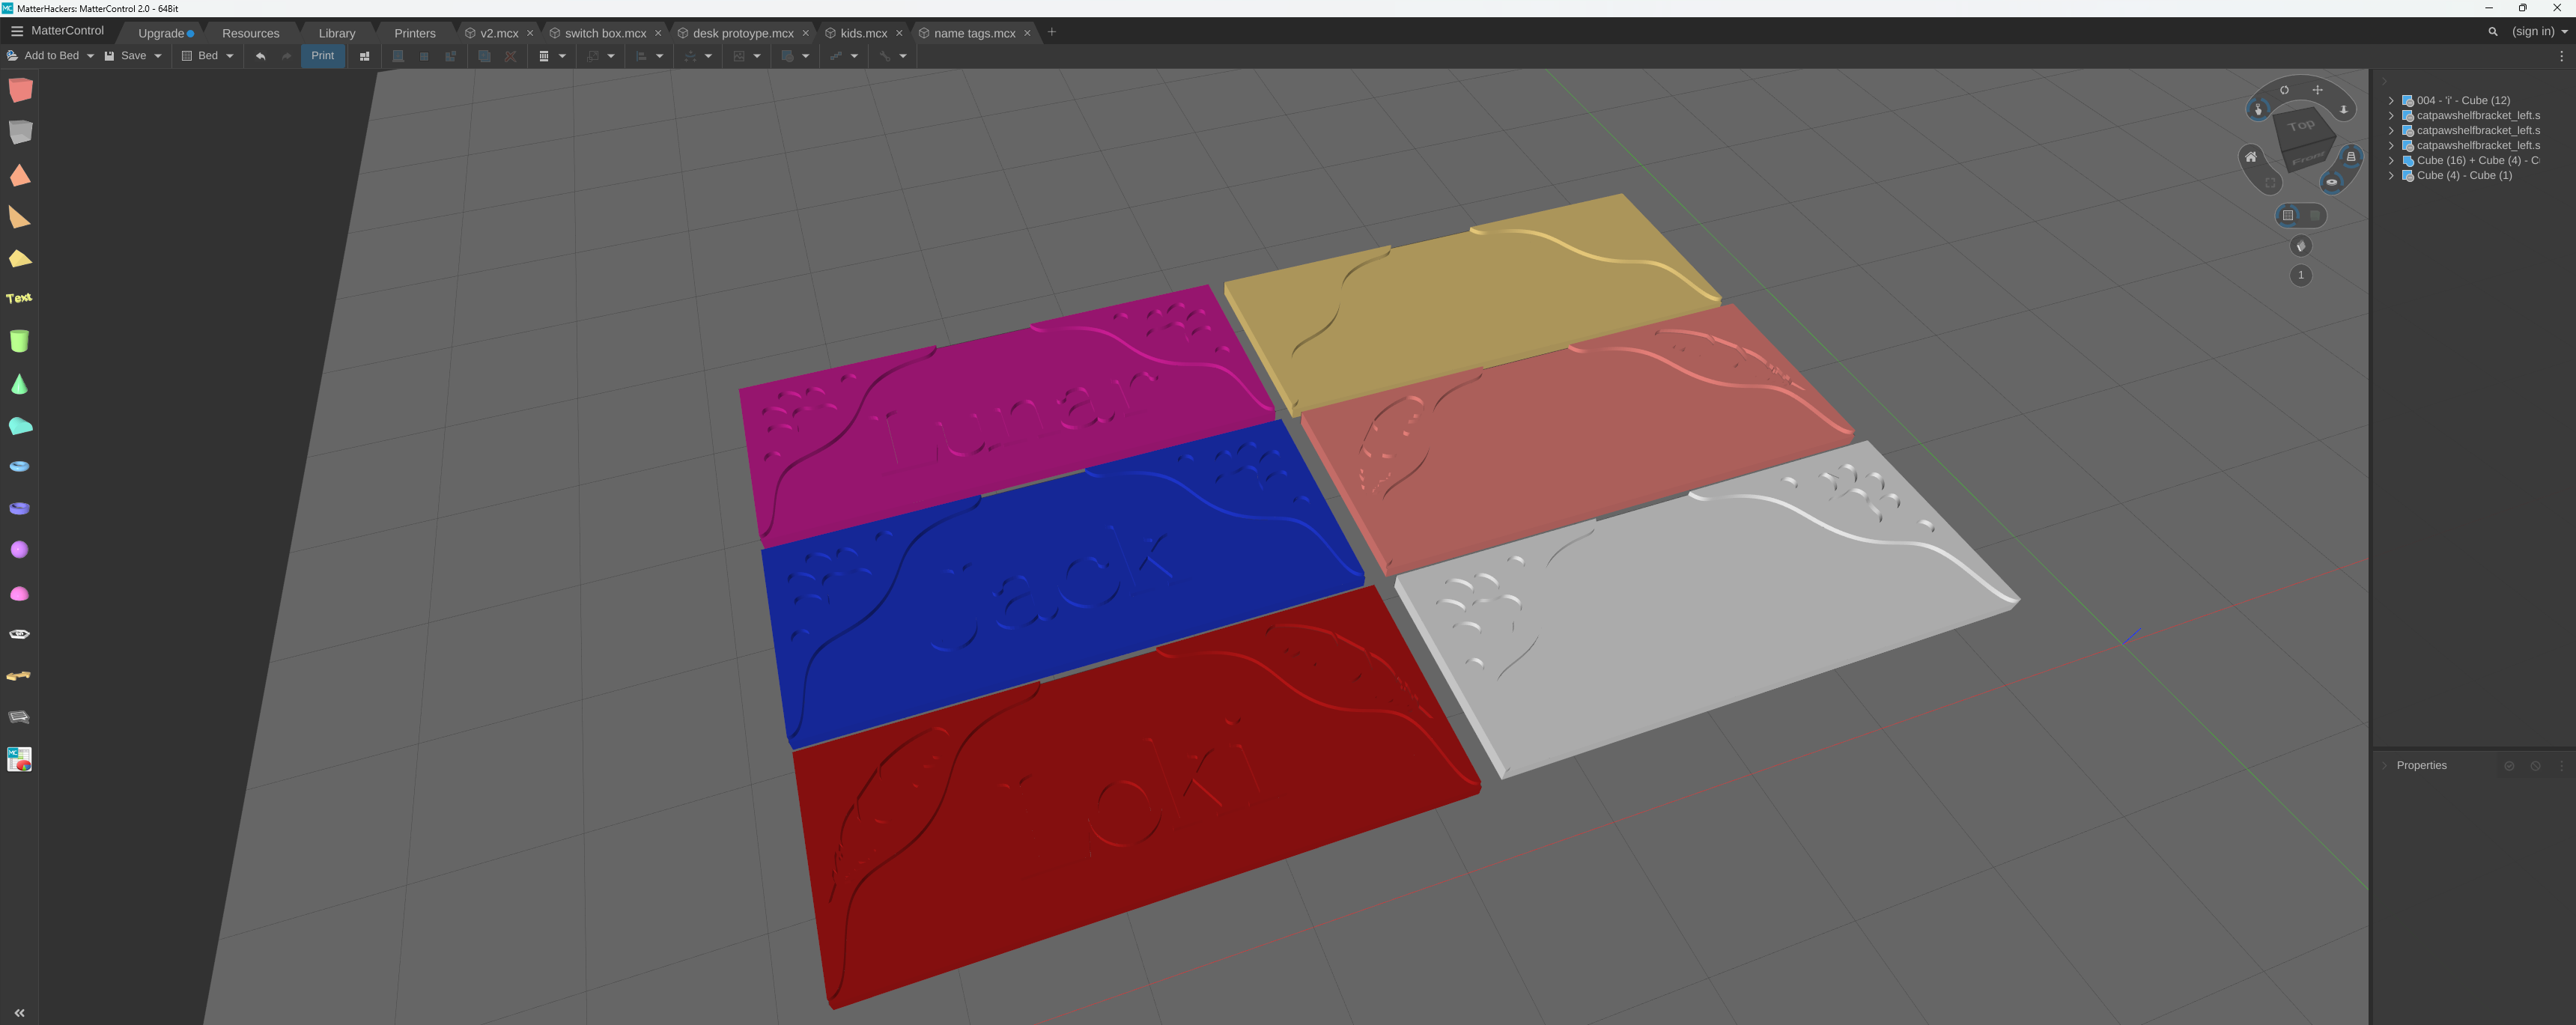Switch to the Library tab

pos(337,33)
